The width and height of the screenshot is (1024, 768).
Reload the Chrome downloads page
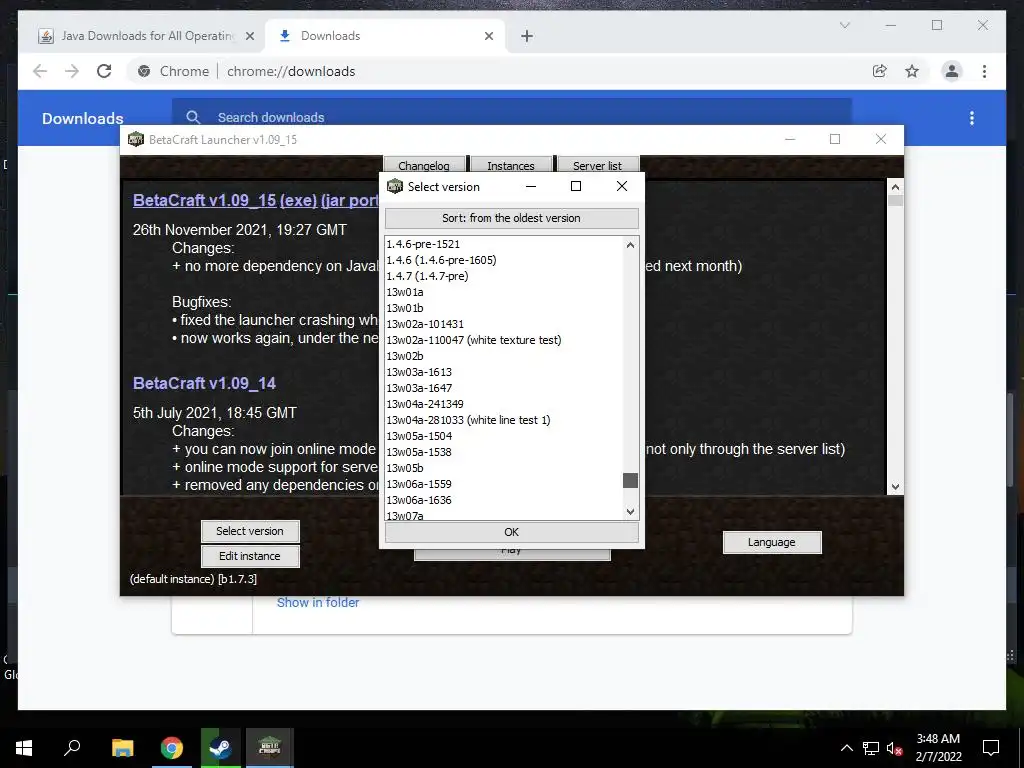click(x=104, y=71)
